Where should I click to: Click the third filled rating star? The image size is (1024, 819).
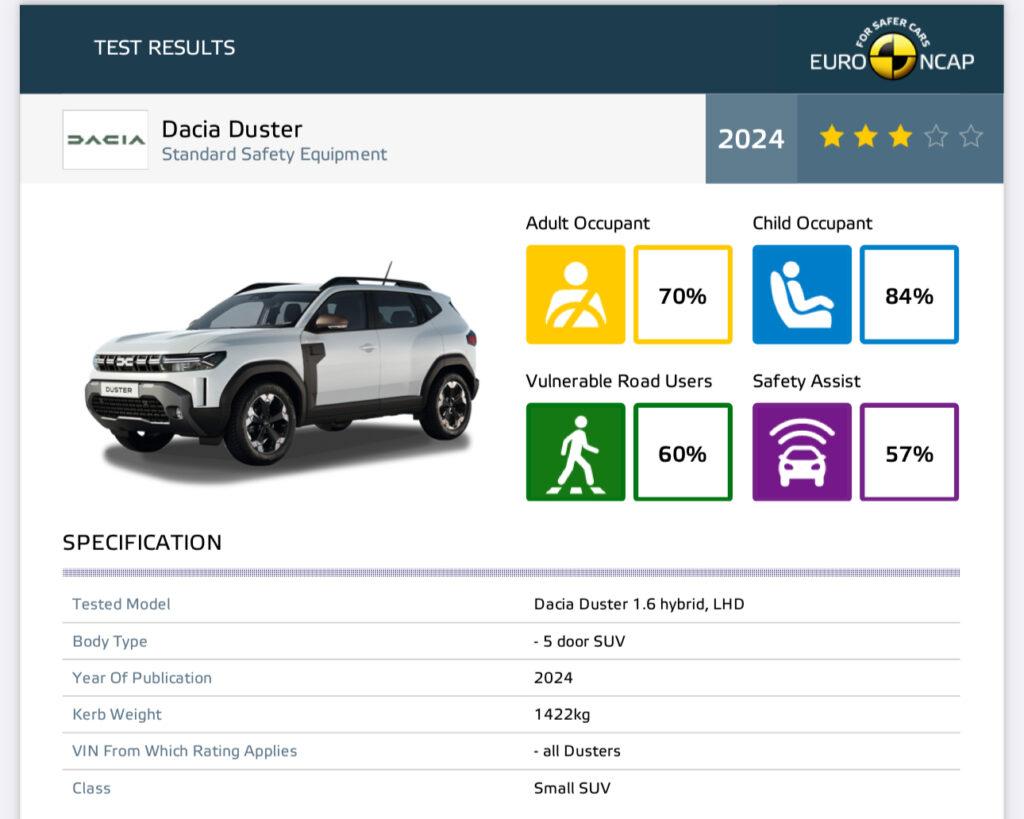900,137
